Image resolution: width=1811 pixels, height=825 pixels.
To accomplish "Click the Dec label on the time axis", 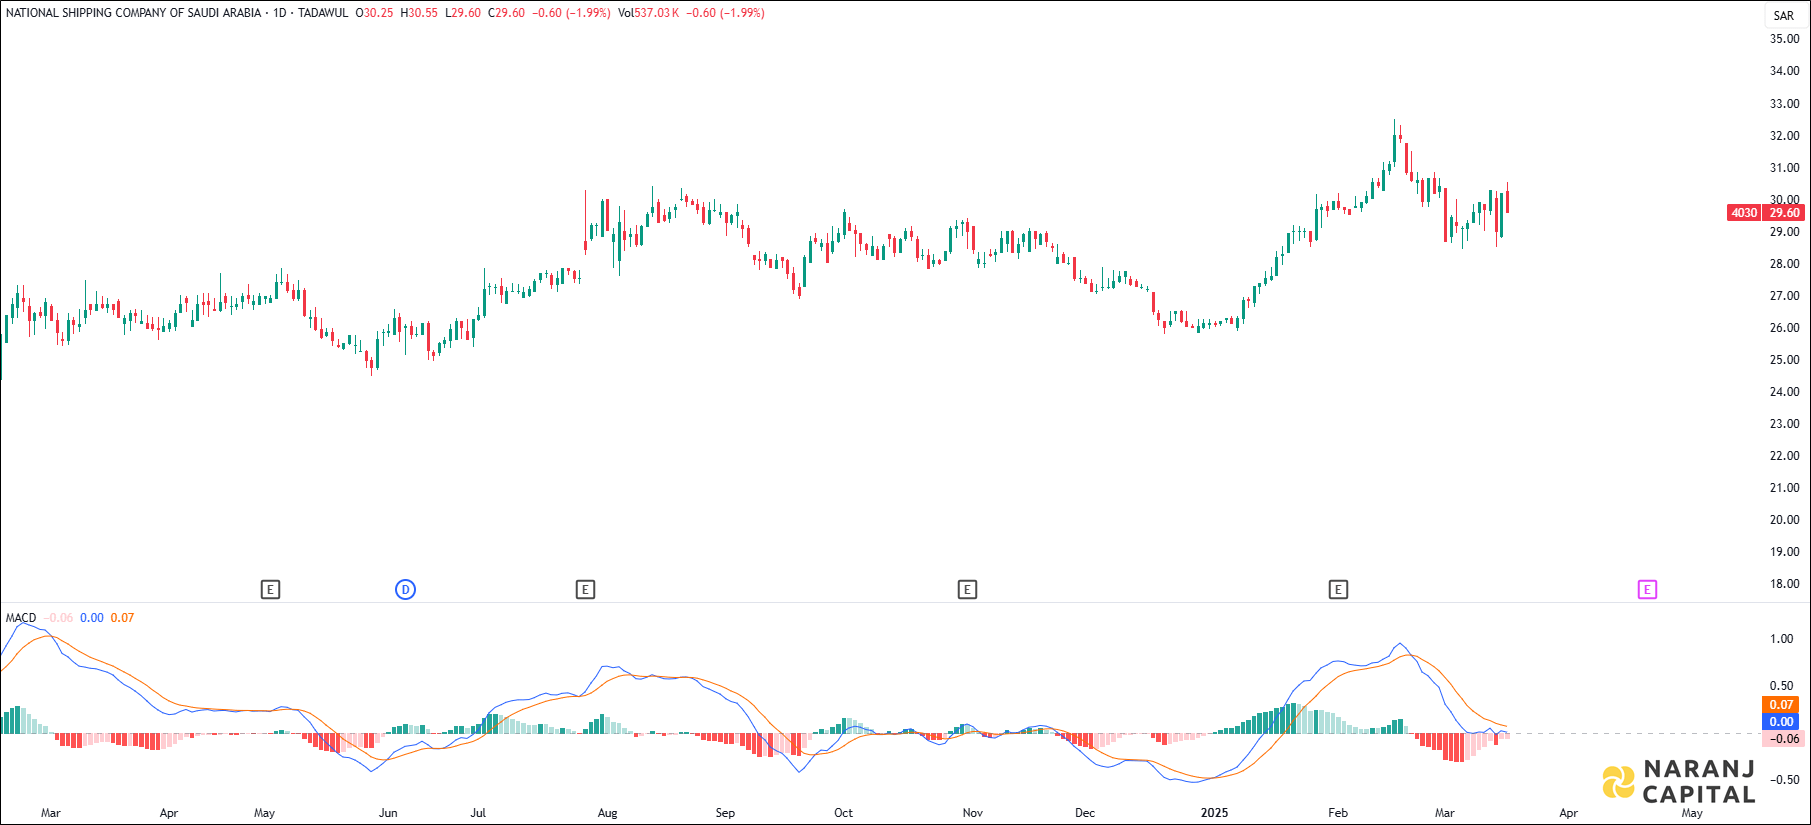I will [1085, 813].
